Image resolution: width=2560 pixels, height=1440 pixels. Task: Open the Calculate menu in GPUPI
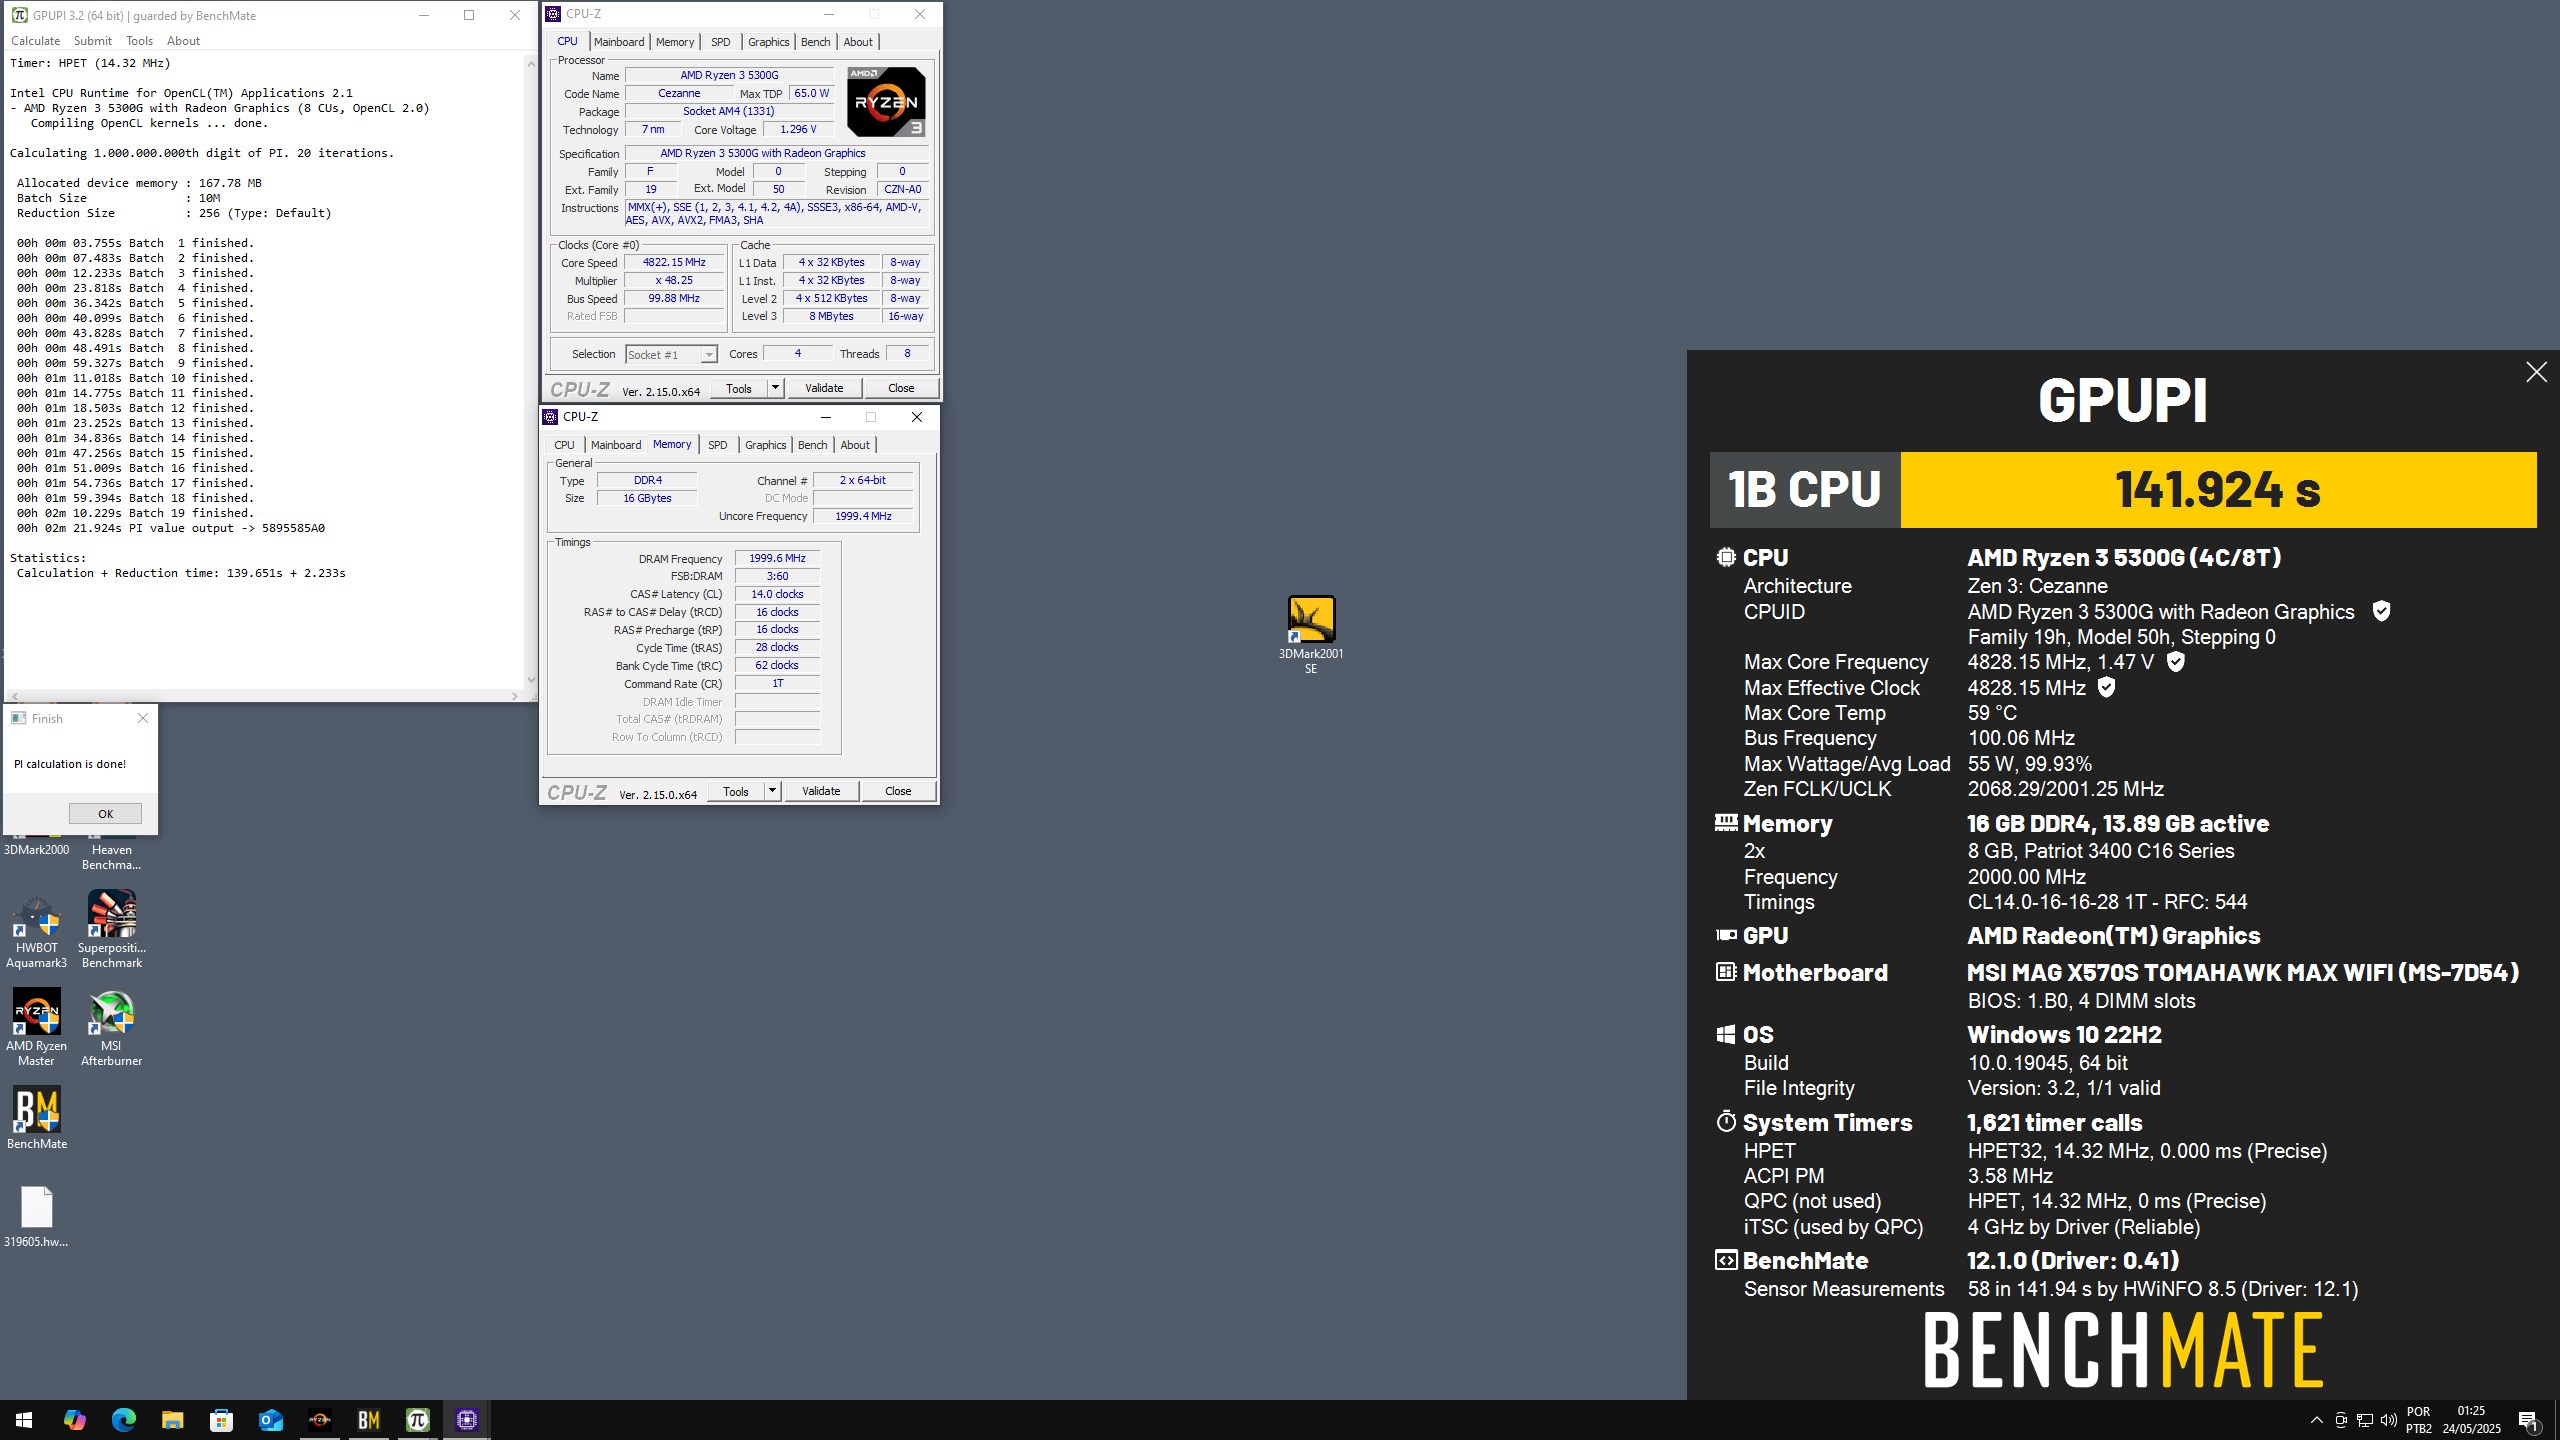pos(35,41)
